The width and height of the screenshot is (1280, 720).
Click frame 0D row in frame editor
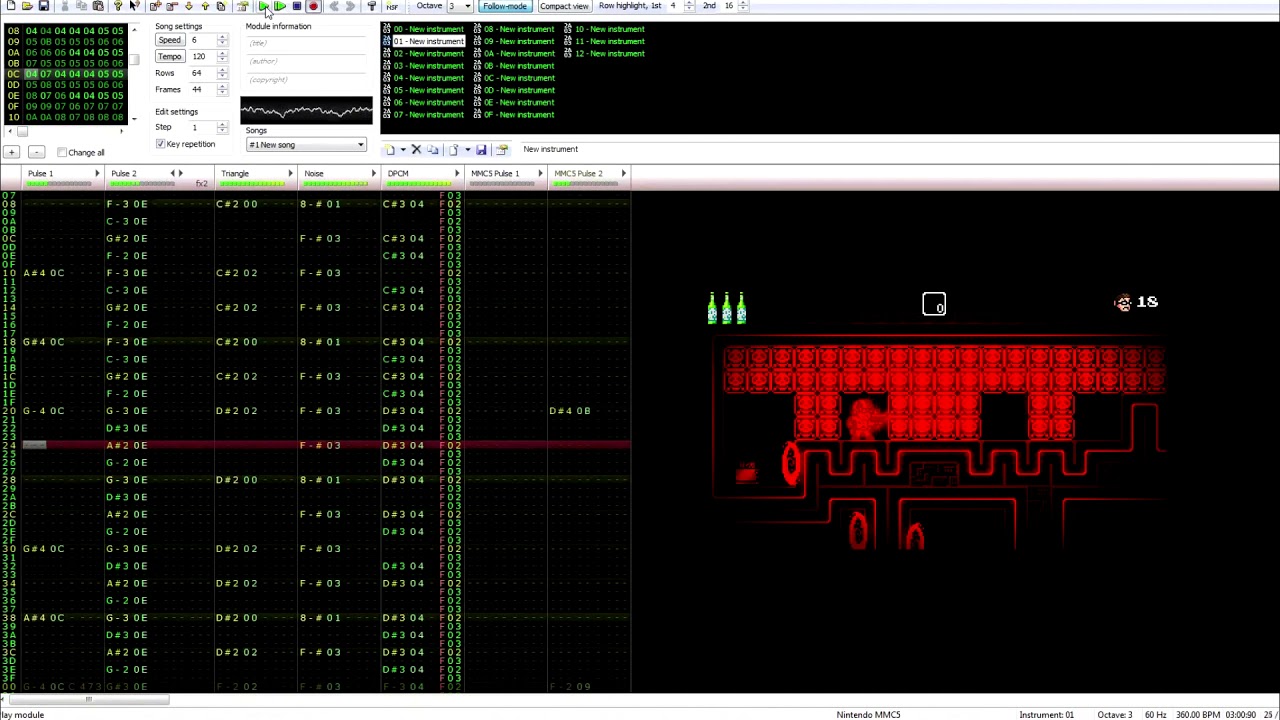click(x=65, y=85)
